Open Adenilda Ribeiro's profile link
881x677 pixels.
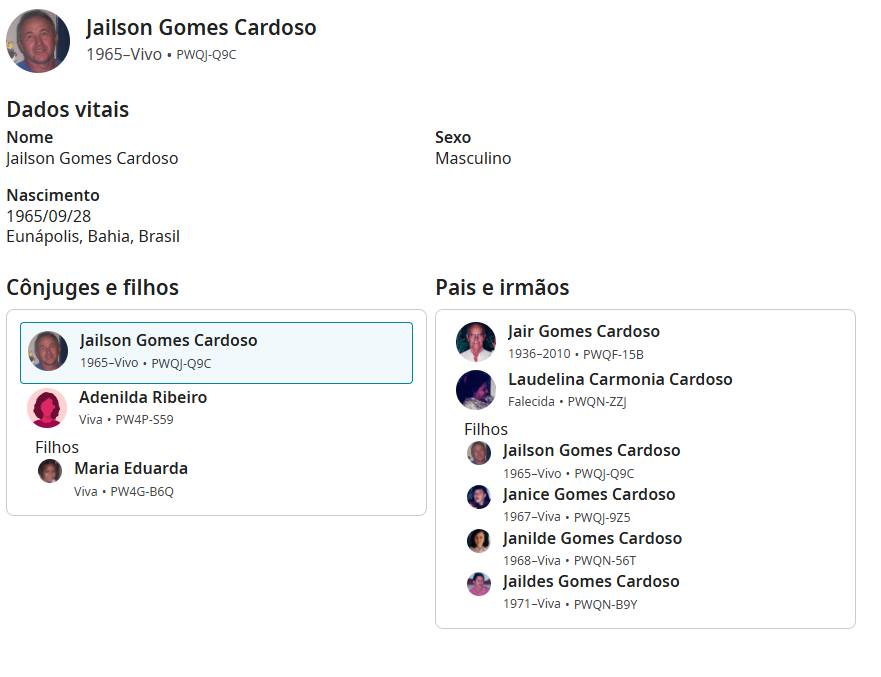click(143, 398)
